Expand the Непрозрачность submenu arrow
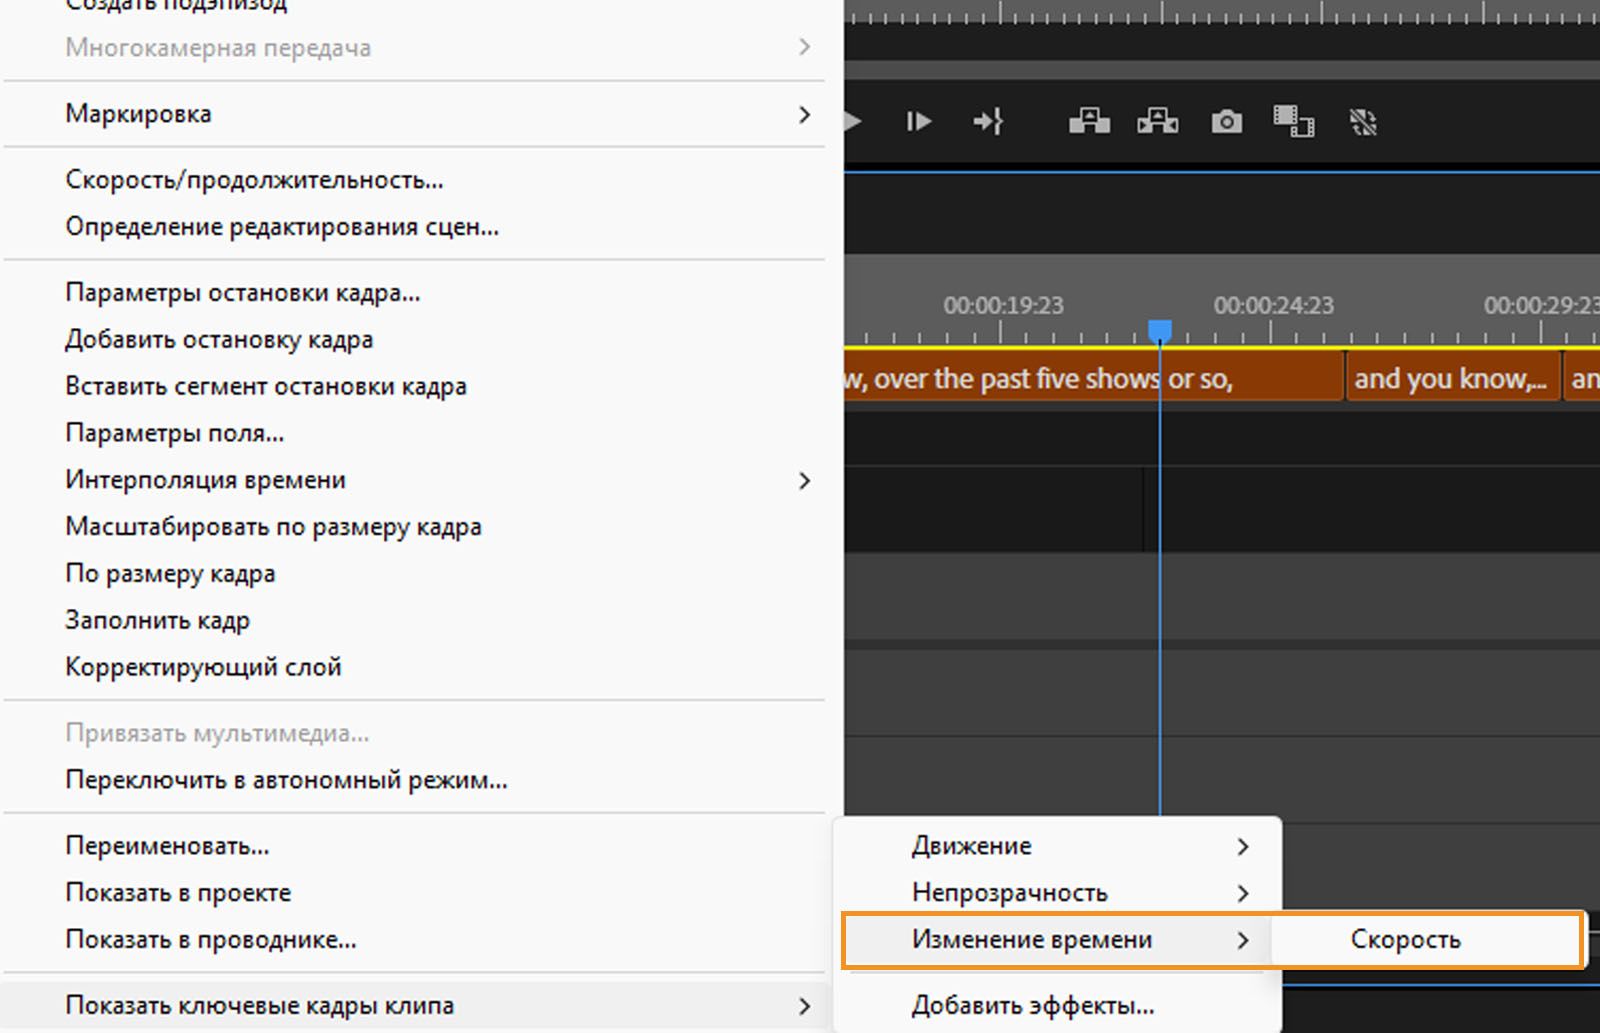The height and width of the screenshot is (1033, 1600). [x=1243, y=893]
